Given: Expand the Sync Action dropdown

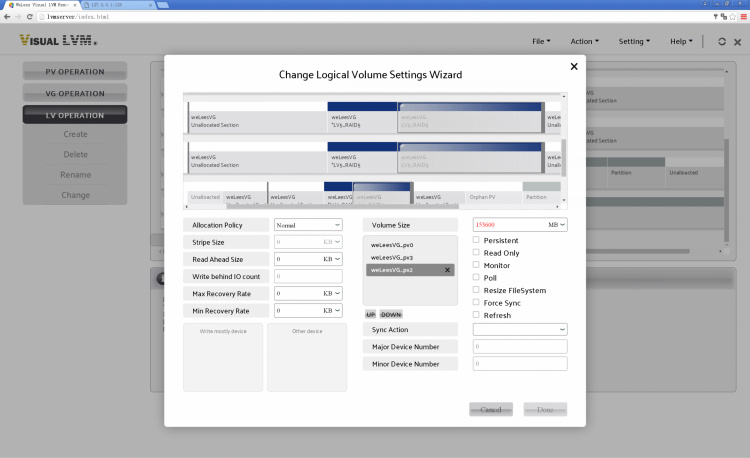Looking at the screenshot, I should [x=519, y=329].
